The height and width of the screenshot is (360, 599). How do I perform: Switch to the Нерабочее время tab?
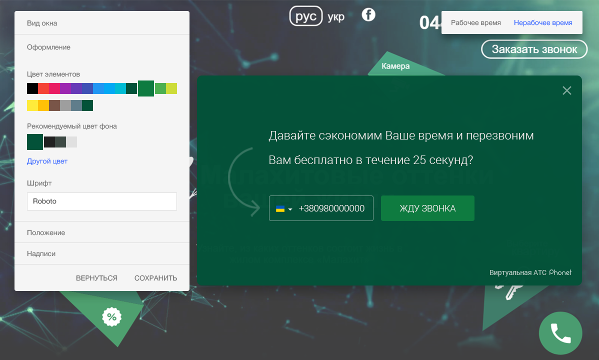coord(542,23)
